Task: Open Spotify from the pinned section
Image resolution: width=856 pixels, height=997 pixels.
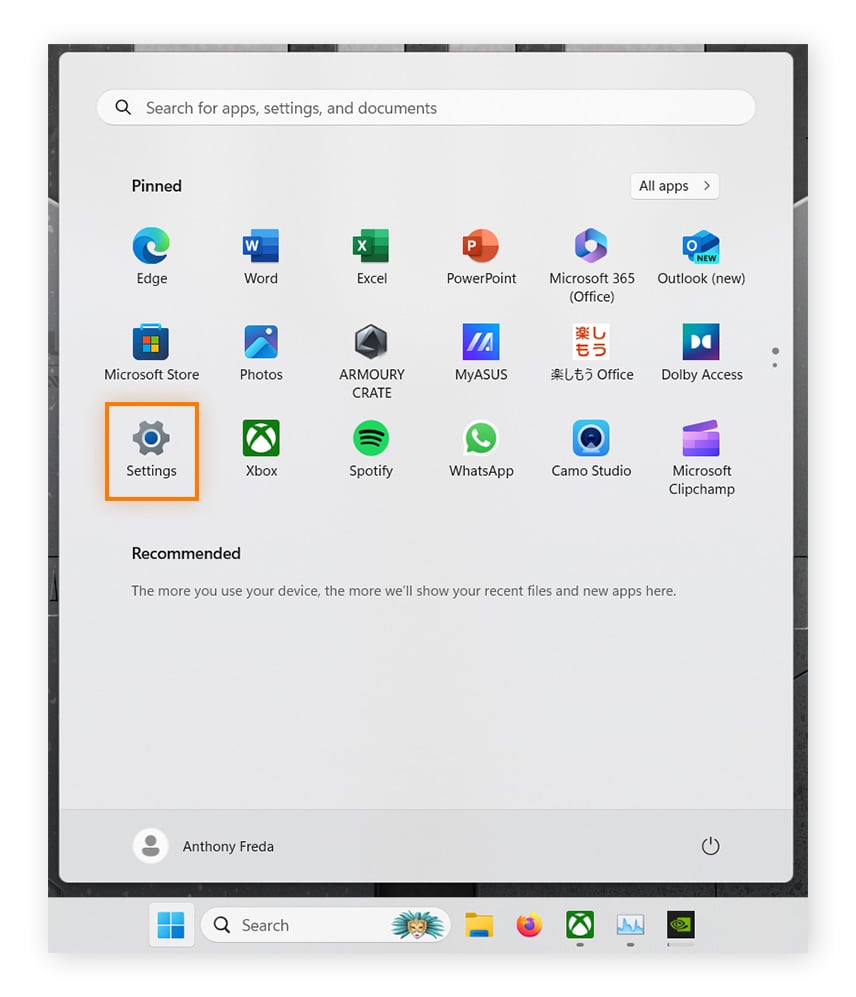Action: point(371,437)
